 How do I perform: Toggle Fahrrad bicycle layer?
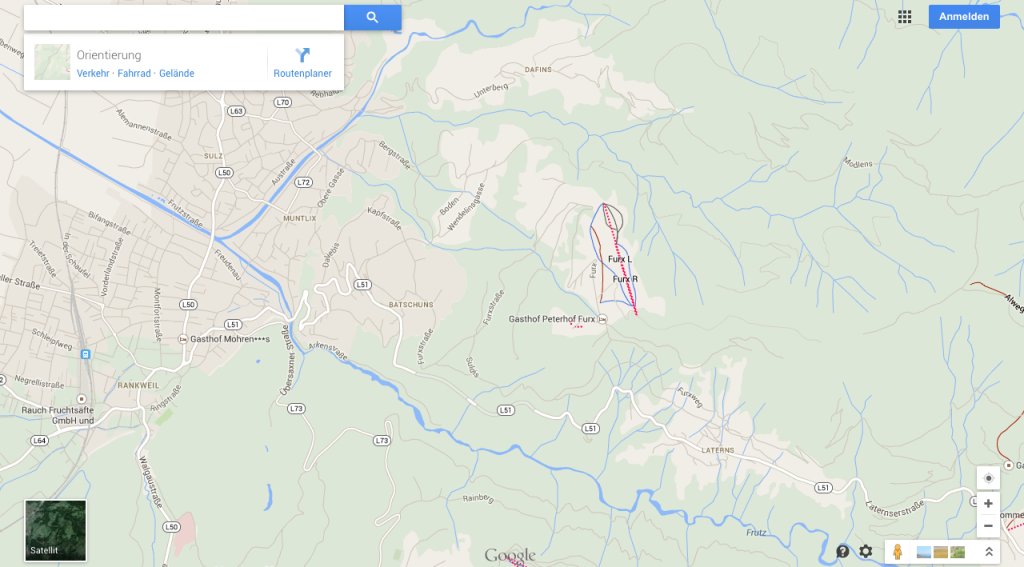pyautogui.click(x=134, y=73)
